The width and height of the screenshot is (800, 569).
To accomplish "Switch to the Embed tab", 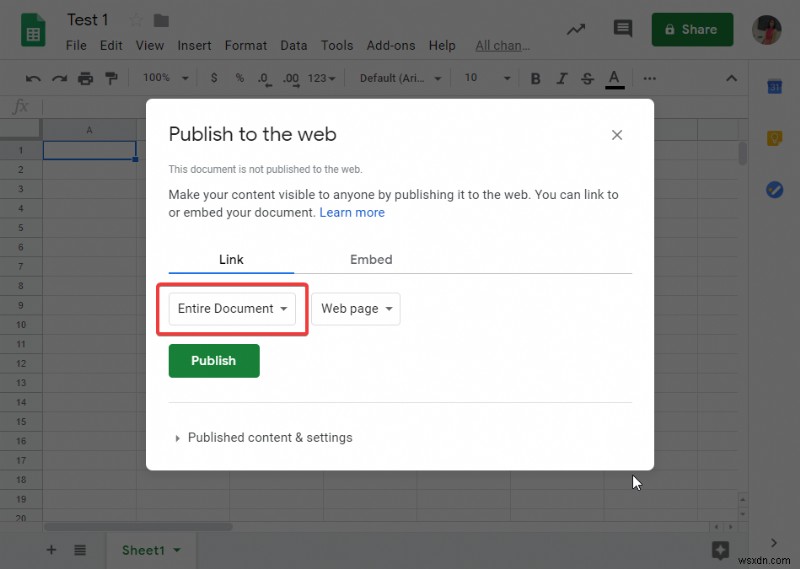I will [371, 259].
